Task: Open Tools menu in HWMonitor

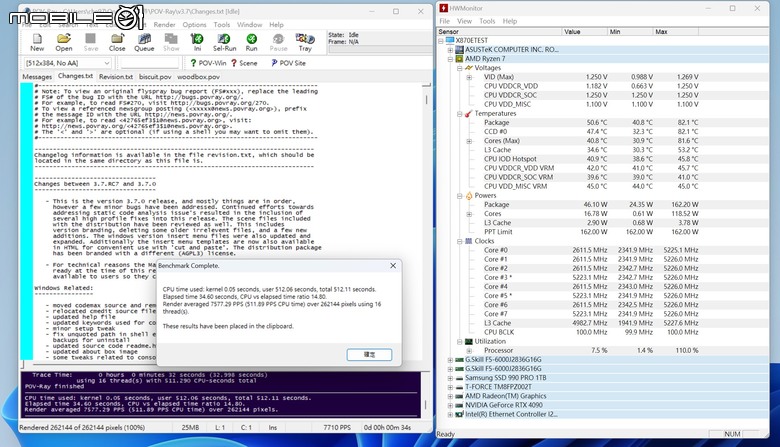Action: 487,21
